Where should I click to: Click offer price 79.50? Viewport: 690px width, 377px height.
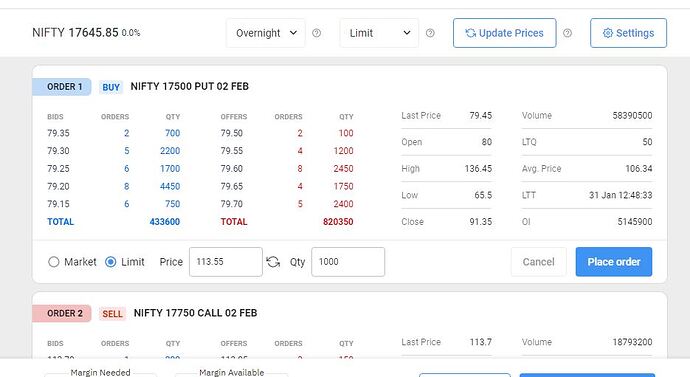tap(232, 133)
